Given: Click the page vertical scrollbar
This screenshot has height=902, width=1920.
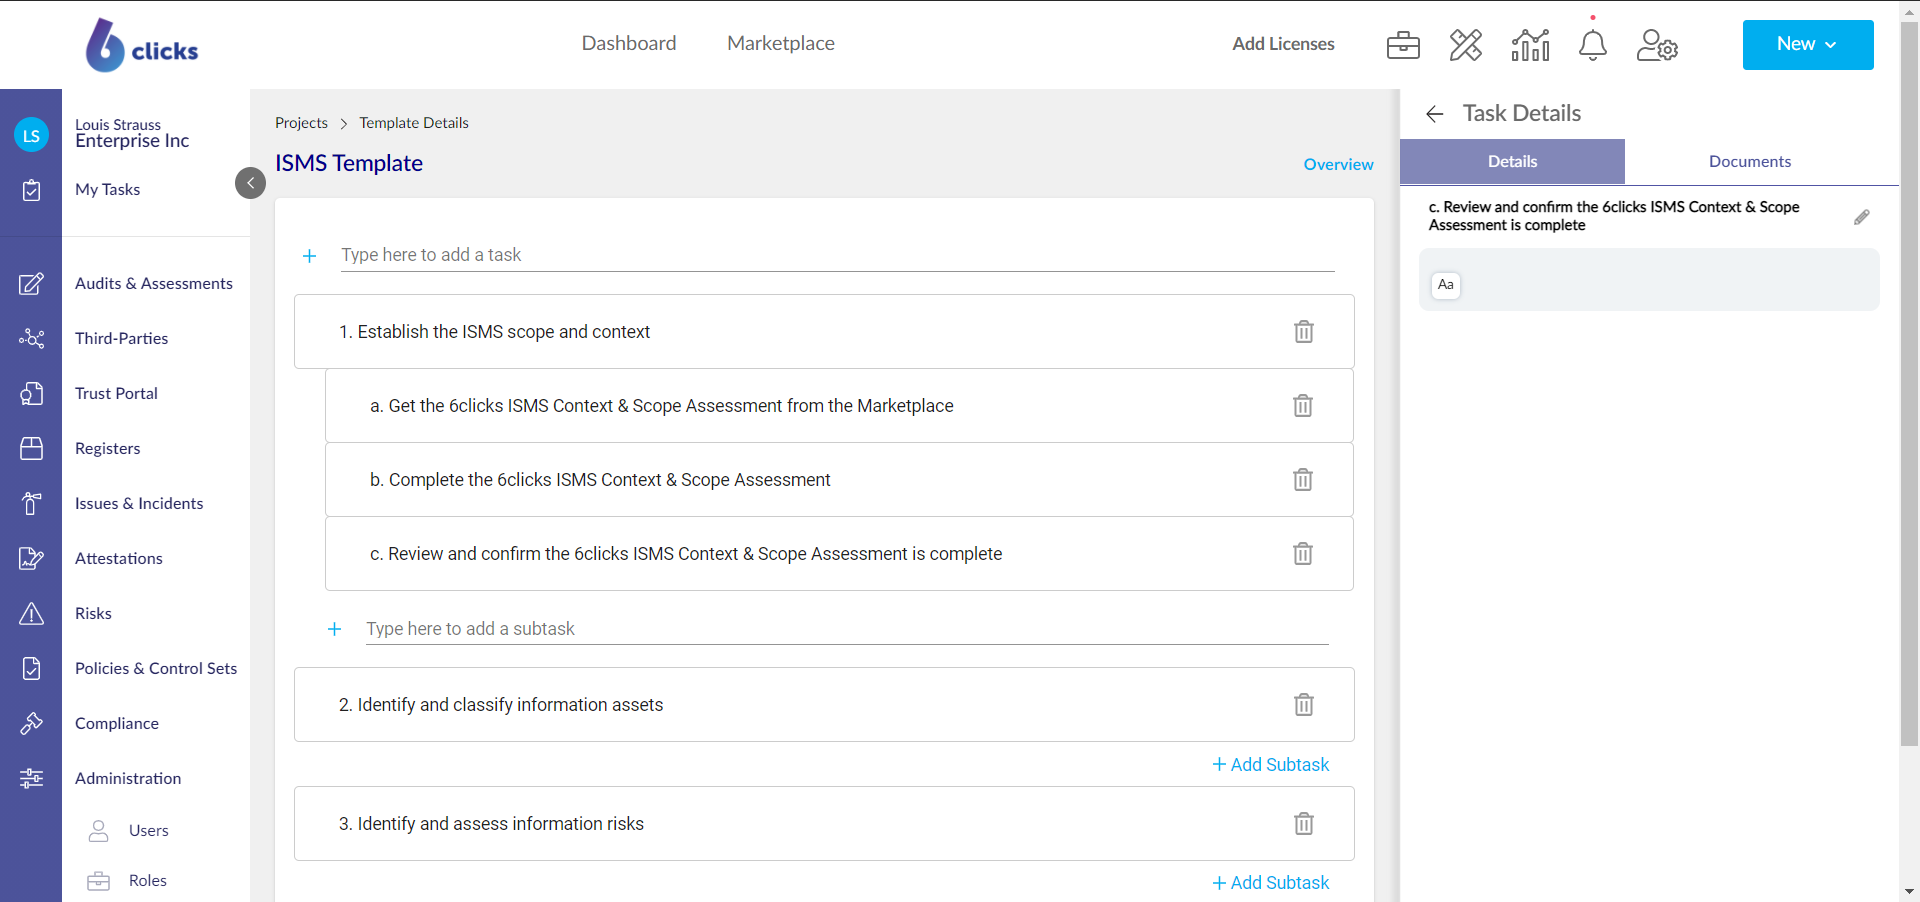Looking at the screenshot, I should click(x=1909, y=384).
